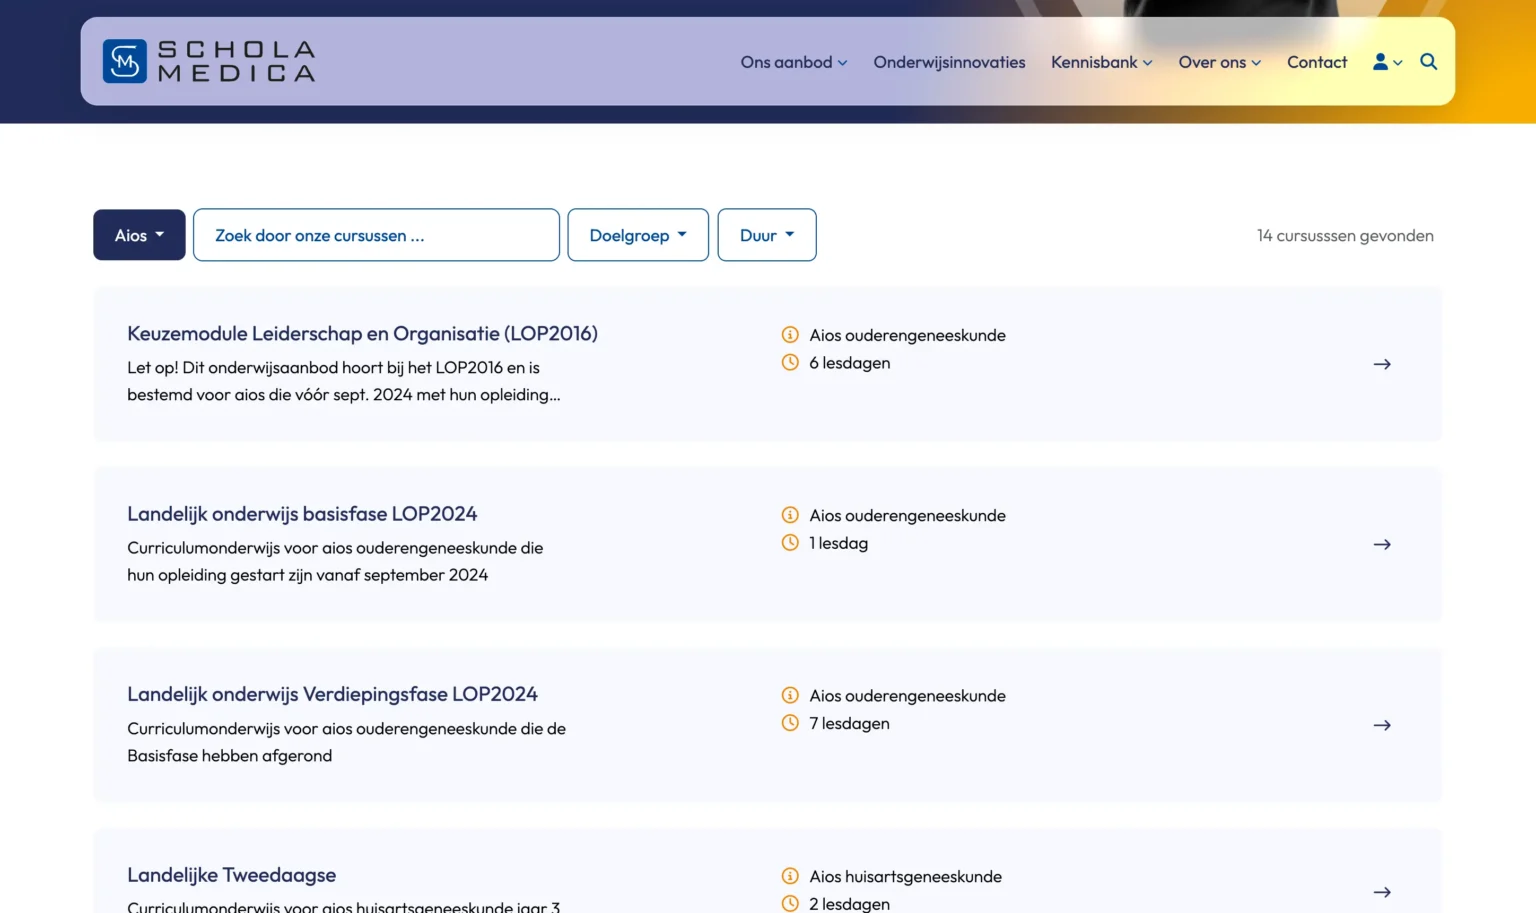Expand the Over ons menu

[1220, 62]
